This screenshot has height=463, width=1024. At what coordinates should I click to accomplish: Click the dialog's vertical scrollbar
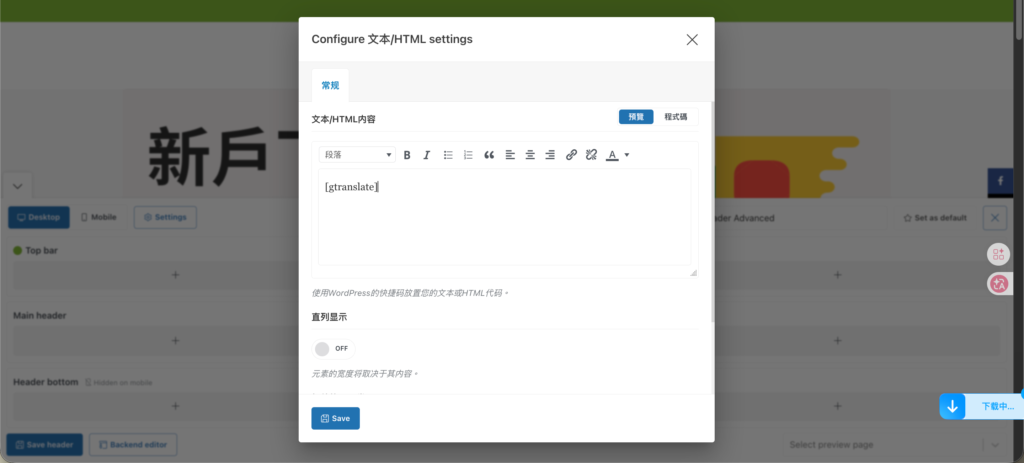point(712,212)
